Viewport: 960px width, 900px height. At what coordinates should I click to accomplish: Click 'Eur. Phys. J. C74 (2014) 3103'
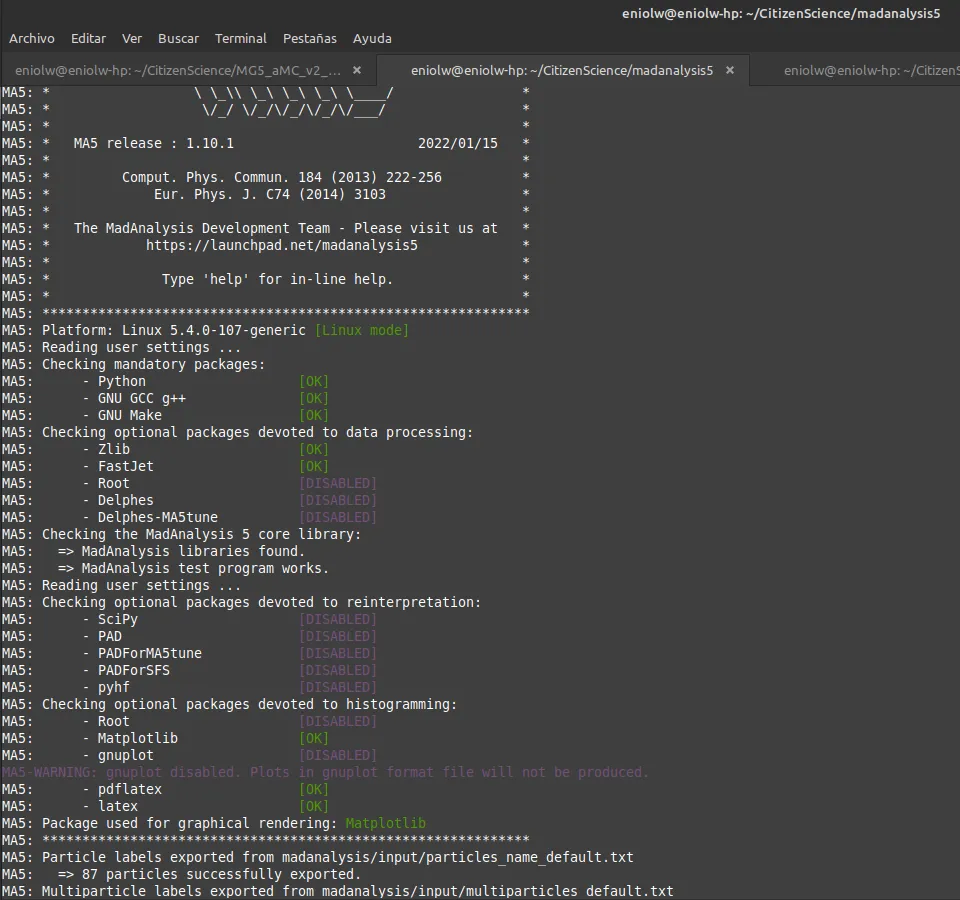click(270, 195)
